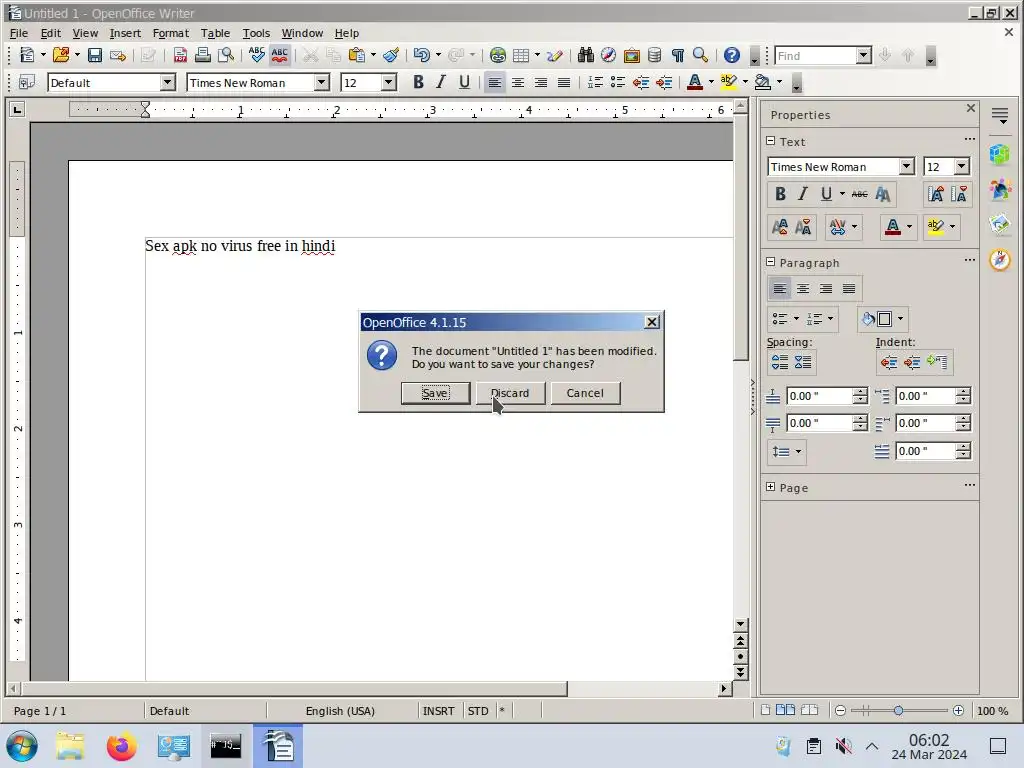Click the Paste clipboard icon
Image resolution: width=1024 pixels, height=768 pixels.
[x=357, y=56]
